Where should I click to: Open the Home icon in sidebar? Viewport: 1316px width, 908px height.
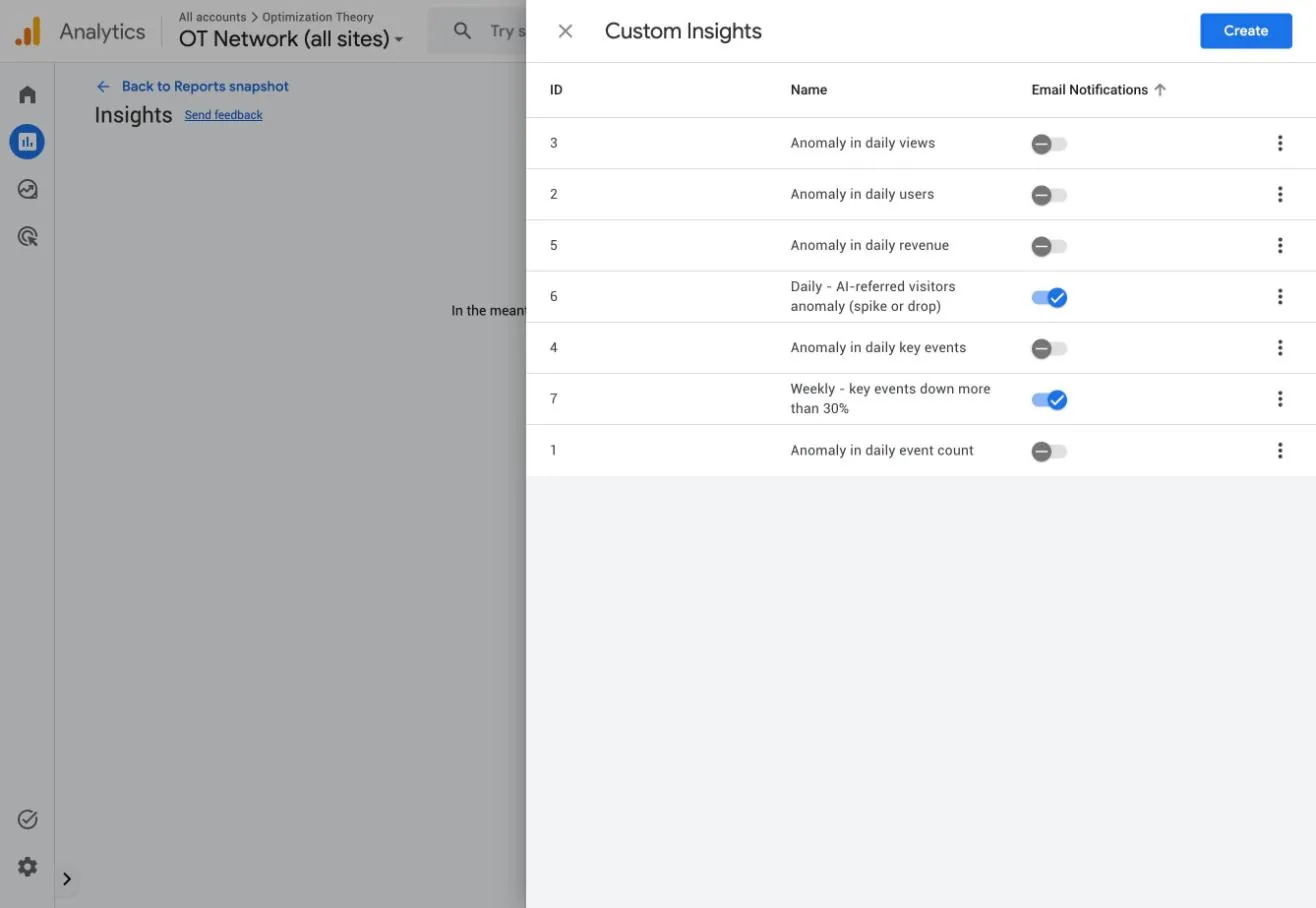pyautogui.click(x=27, y=95)
